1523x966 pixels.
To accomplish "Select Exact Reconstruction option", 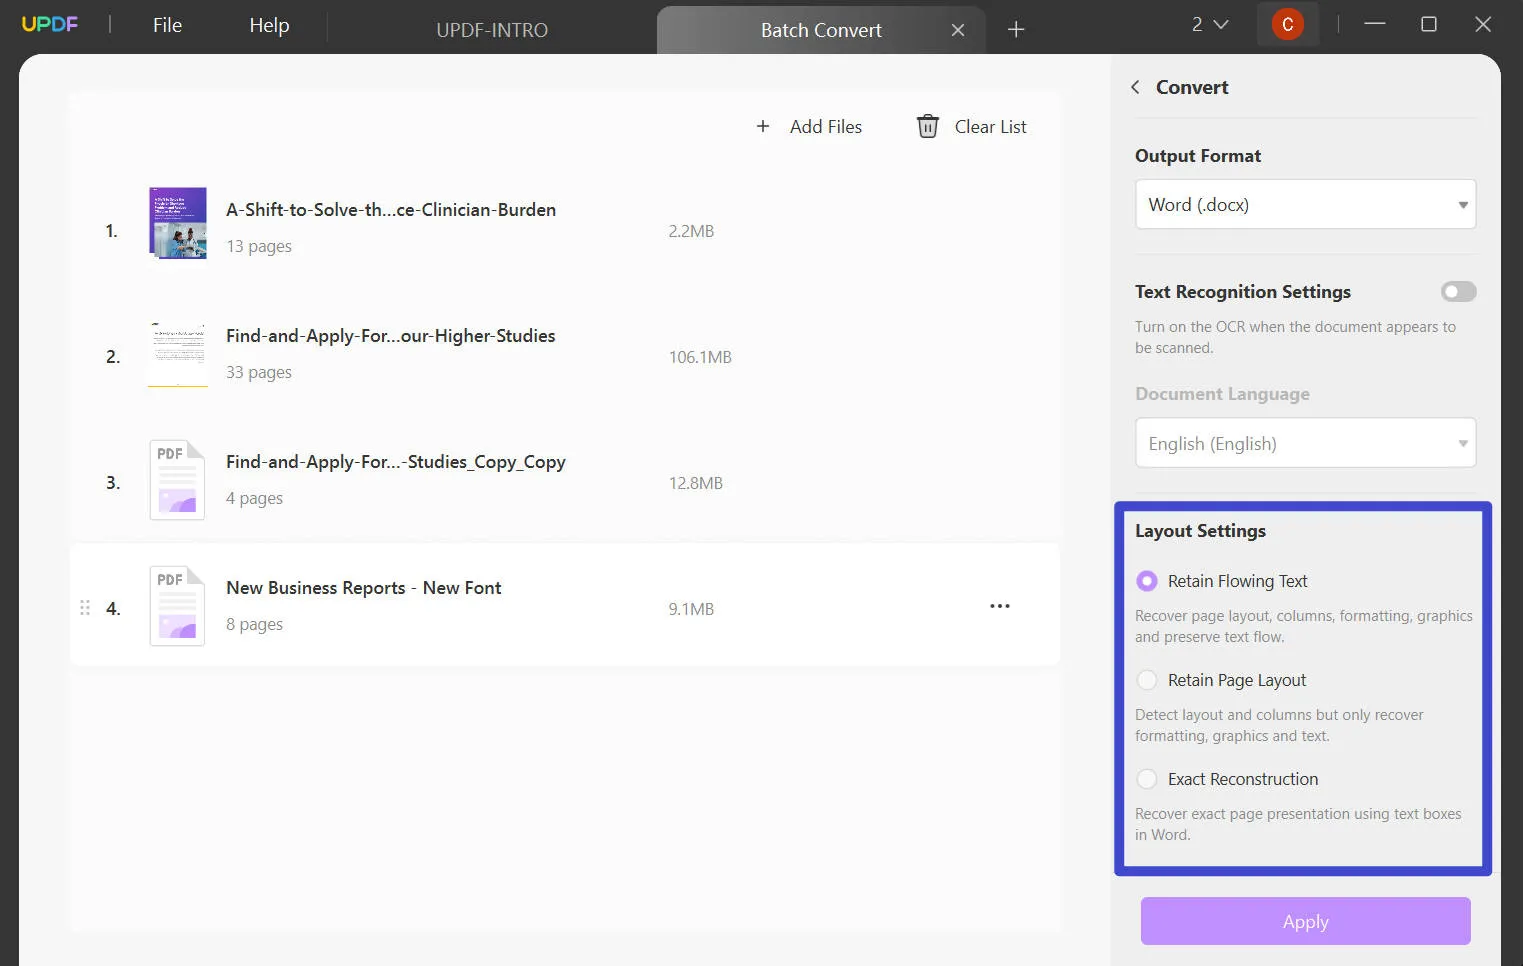I will tap(1147, 779).
